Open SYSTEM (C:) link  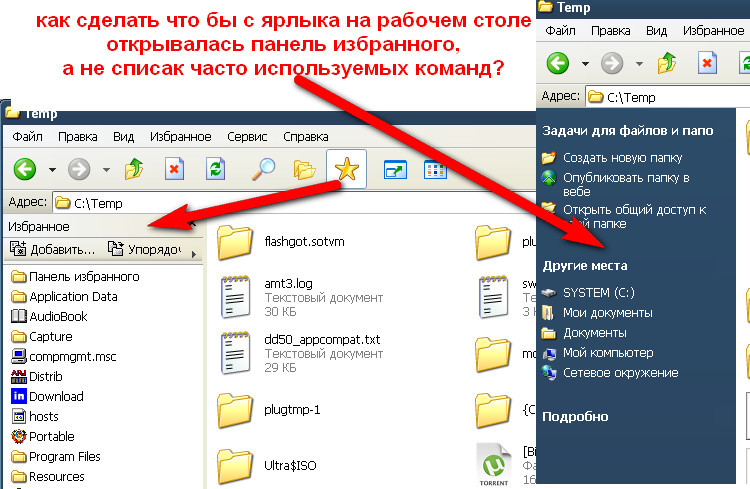(588, 292)
